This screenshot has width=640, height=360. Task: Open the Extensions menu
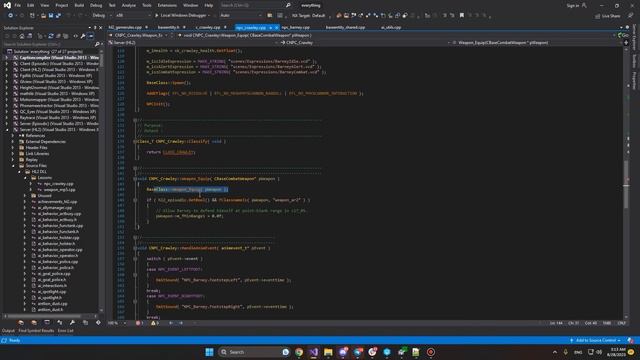coord(167,6)
